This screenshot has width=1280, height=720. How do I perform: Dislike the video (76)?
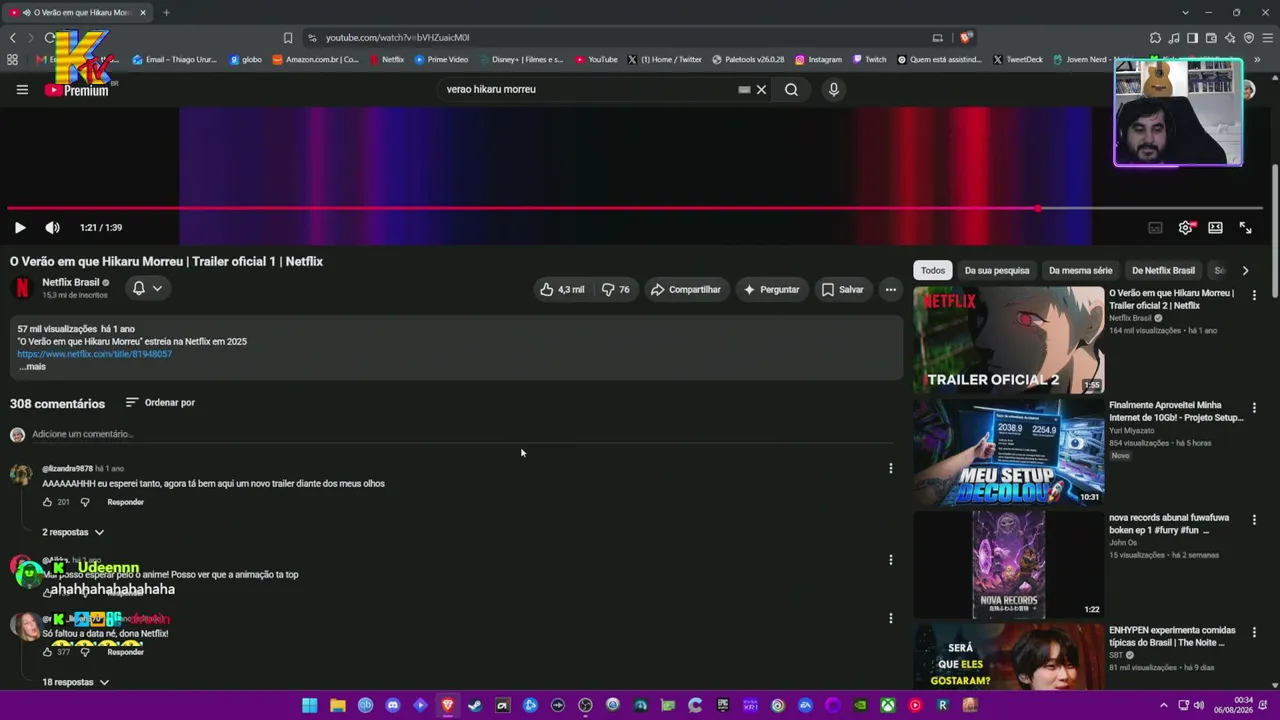tap(616, 290)
